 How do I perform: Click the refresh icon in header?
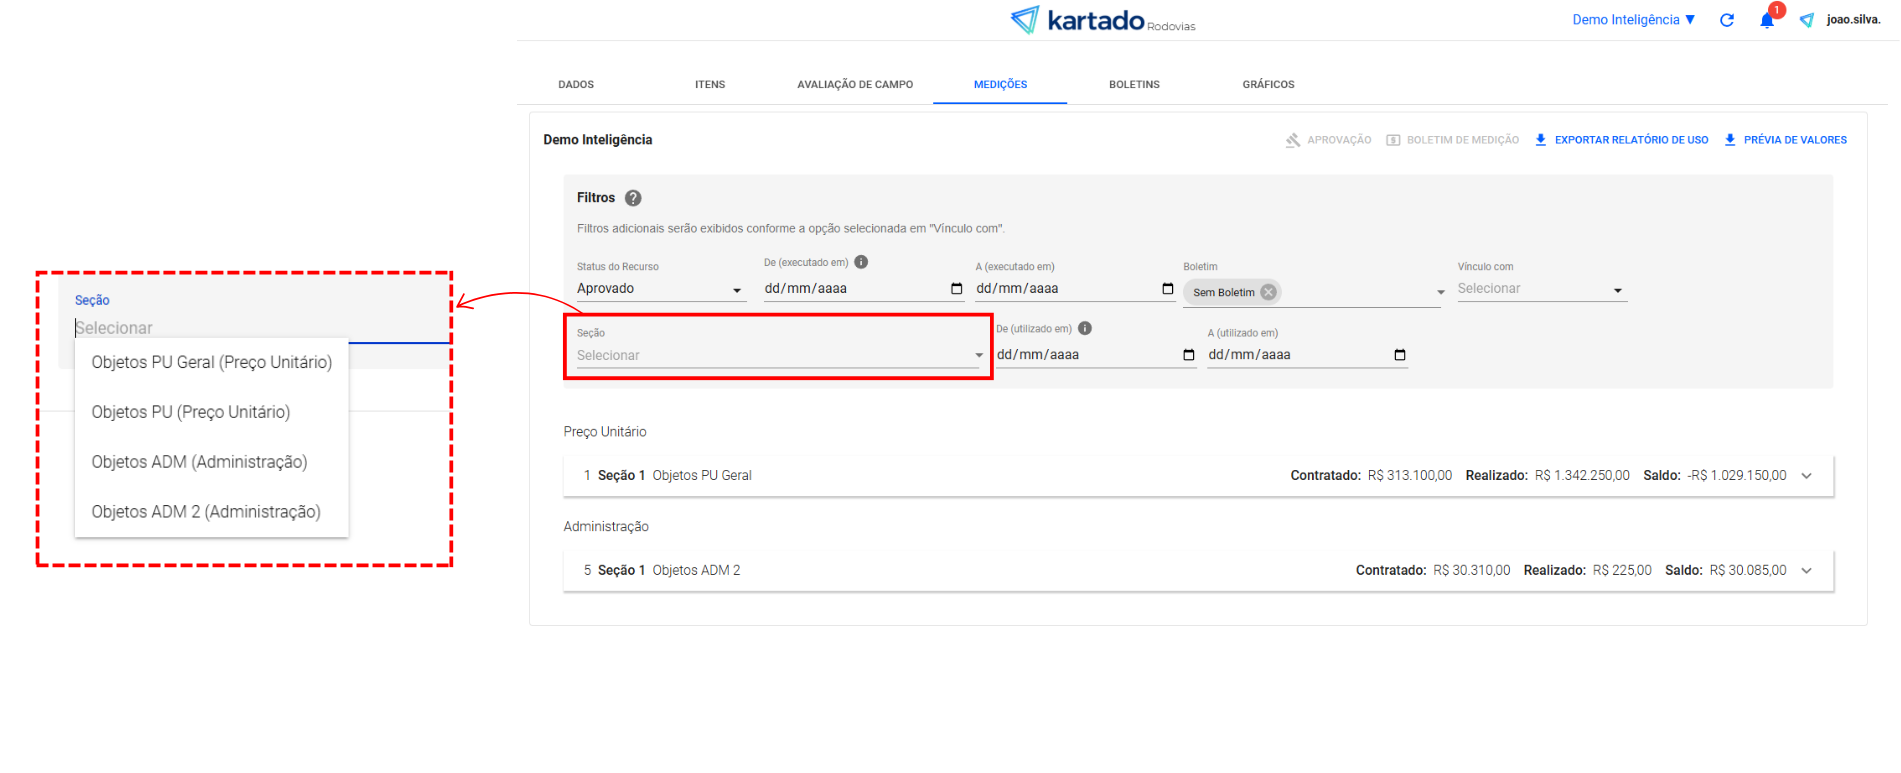coord(1727,20)
